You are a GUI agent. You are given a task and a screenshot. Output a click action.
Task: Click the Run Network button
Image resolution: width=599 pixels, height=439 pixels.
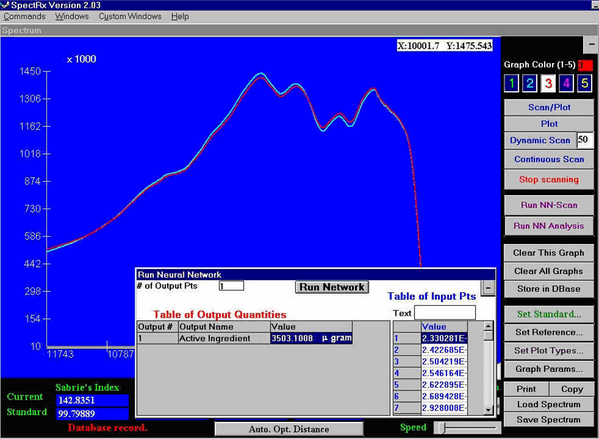coord(332,287)
